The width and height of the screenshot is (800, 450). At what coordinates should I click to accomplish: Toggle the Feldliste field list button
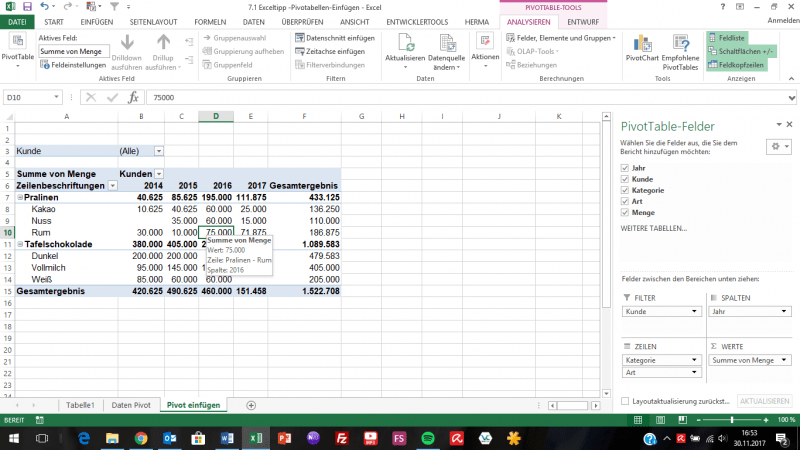point(727,38)
